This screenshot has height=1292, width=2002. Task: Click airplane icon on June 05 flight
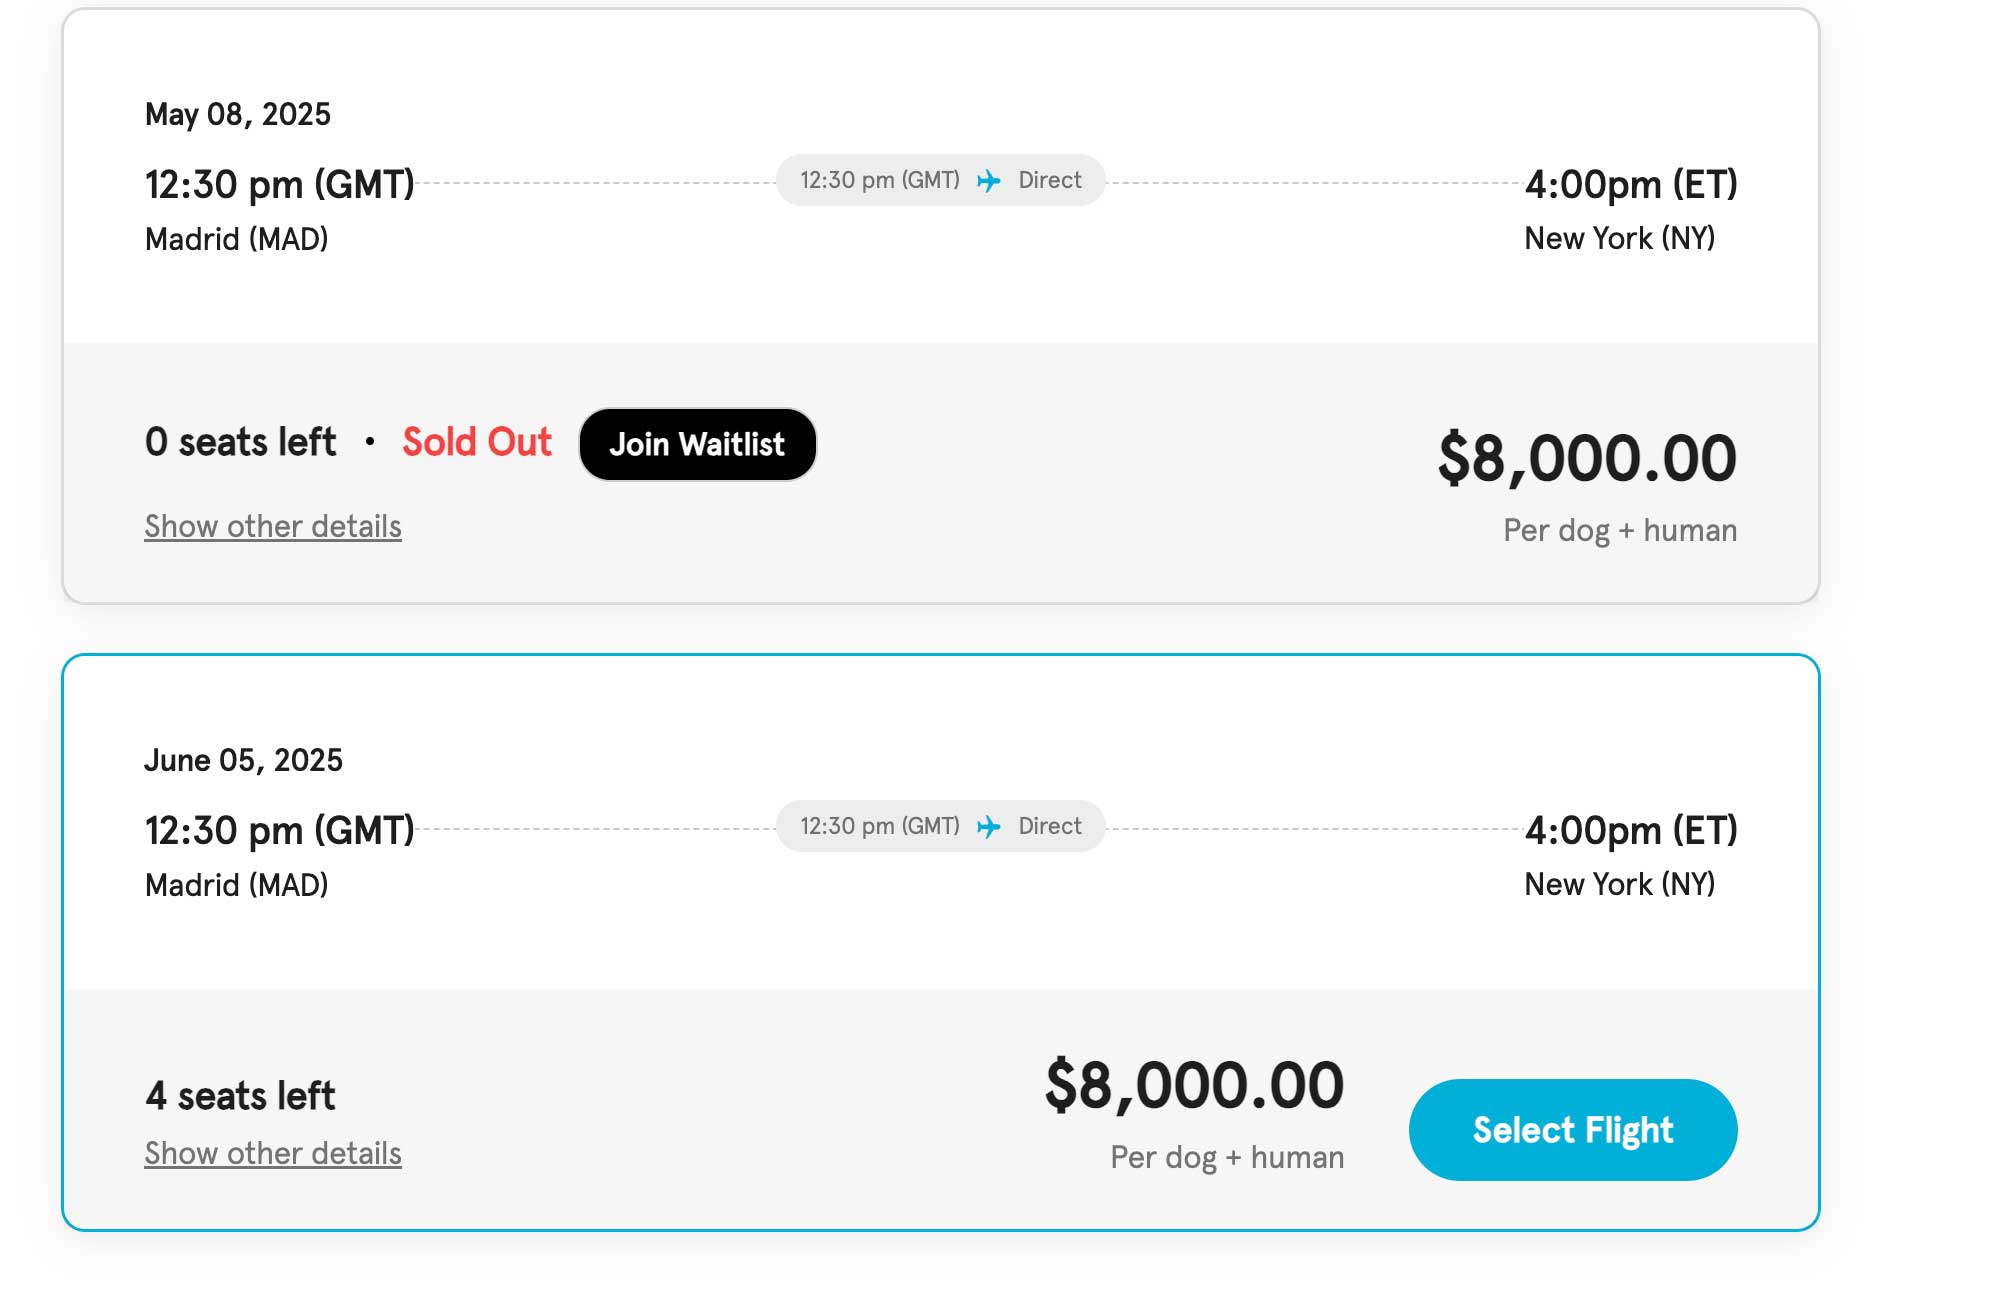(x=989, y=826)
